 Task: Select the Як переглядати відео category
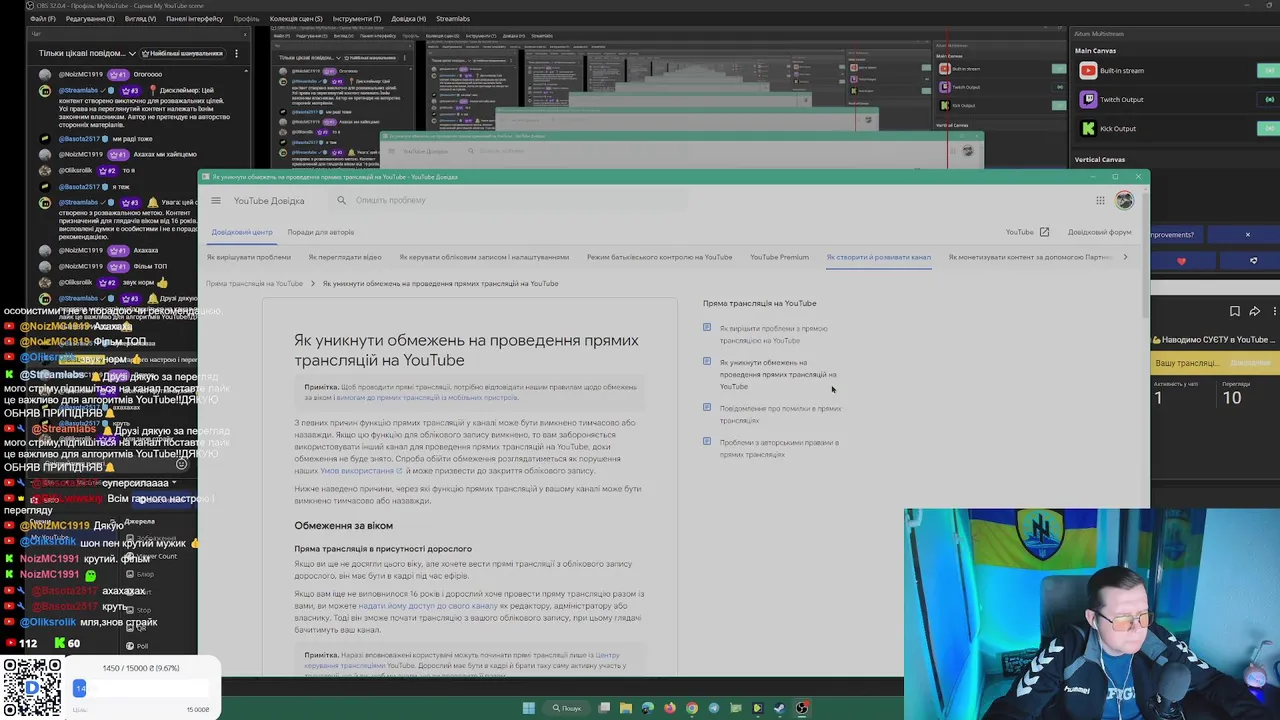point(345,257)
